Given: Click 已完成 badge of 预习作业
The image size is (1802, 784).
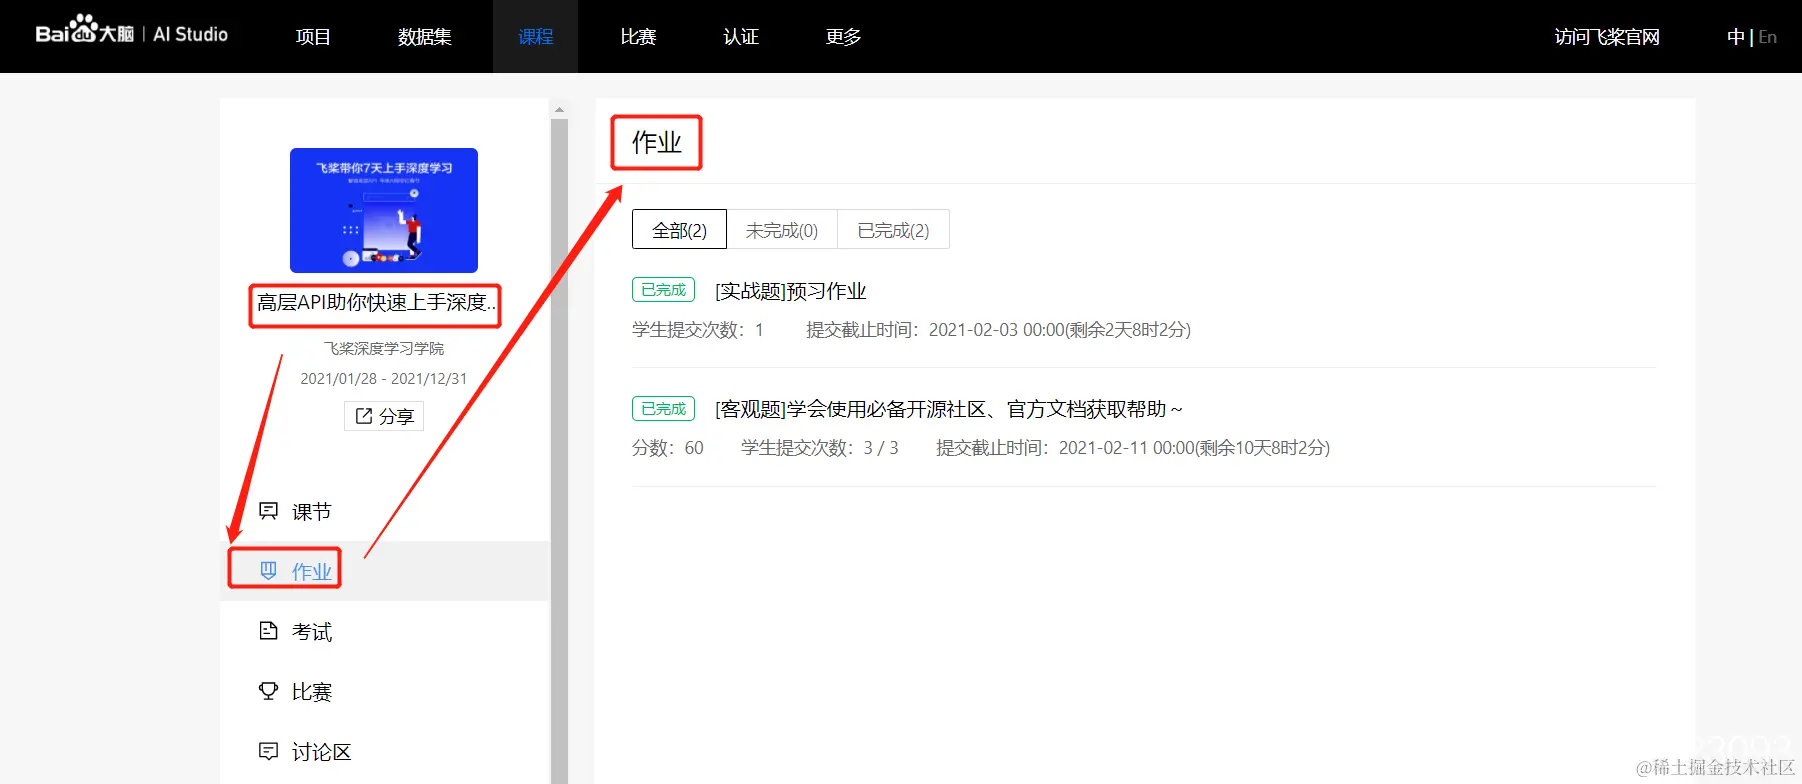Looking at the screenshot, I should [x=663, y=290].
